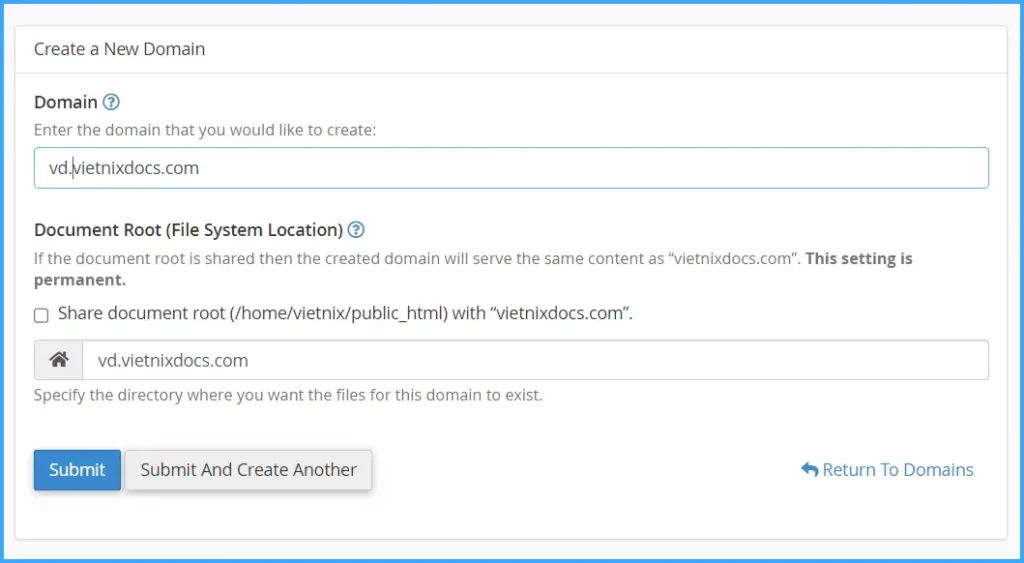This screenshot has width=1024, height=563.
Task: Place cursor at end of vd.vietnixdocs.com in Domain field
Action: pyautogui.click(x=200, y=168)
